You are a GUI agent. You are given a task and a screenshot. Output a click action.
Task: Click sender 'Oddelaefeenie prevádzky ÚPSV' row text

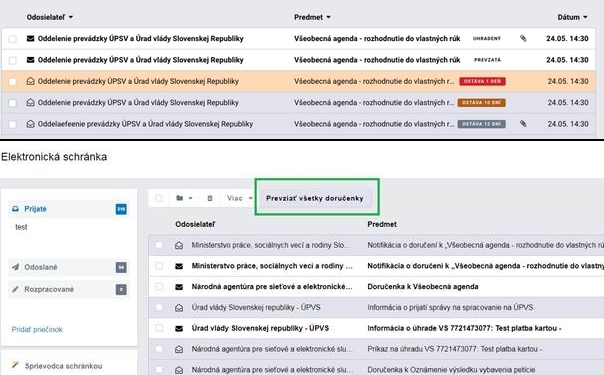coord(145,124)
